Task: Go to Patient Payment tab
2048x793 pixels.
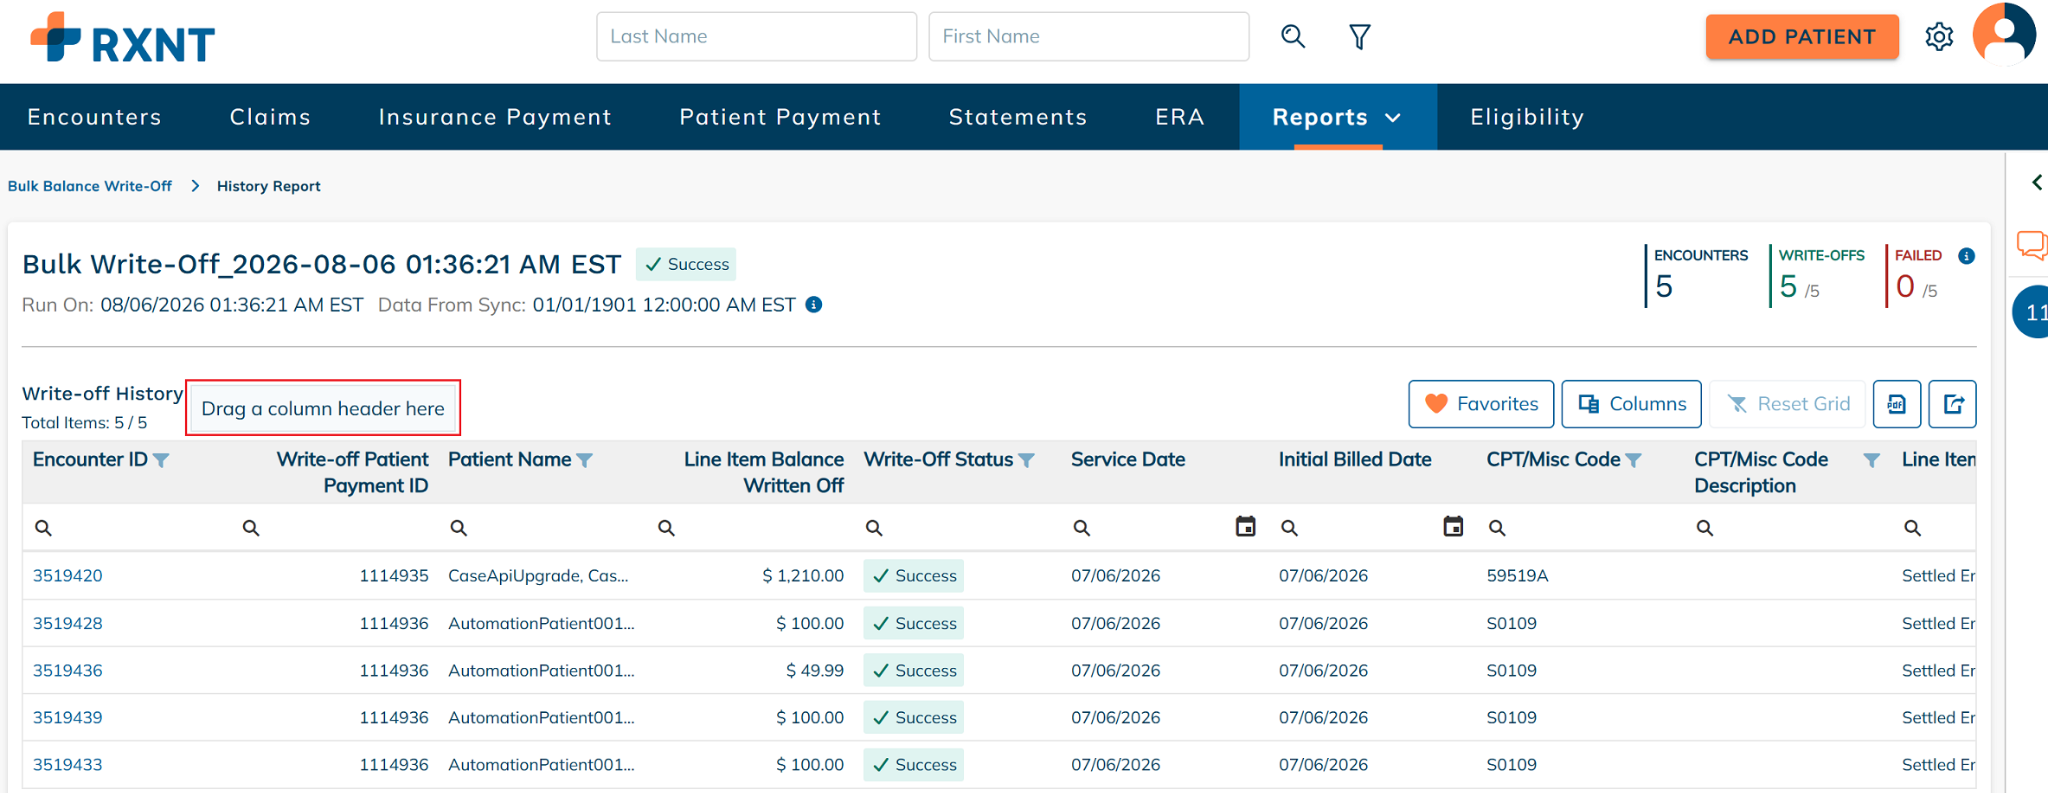Action: point(780,117)
